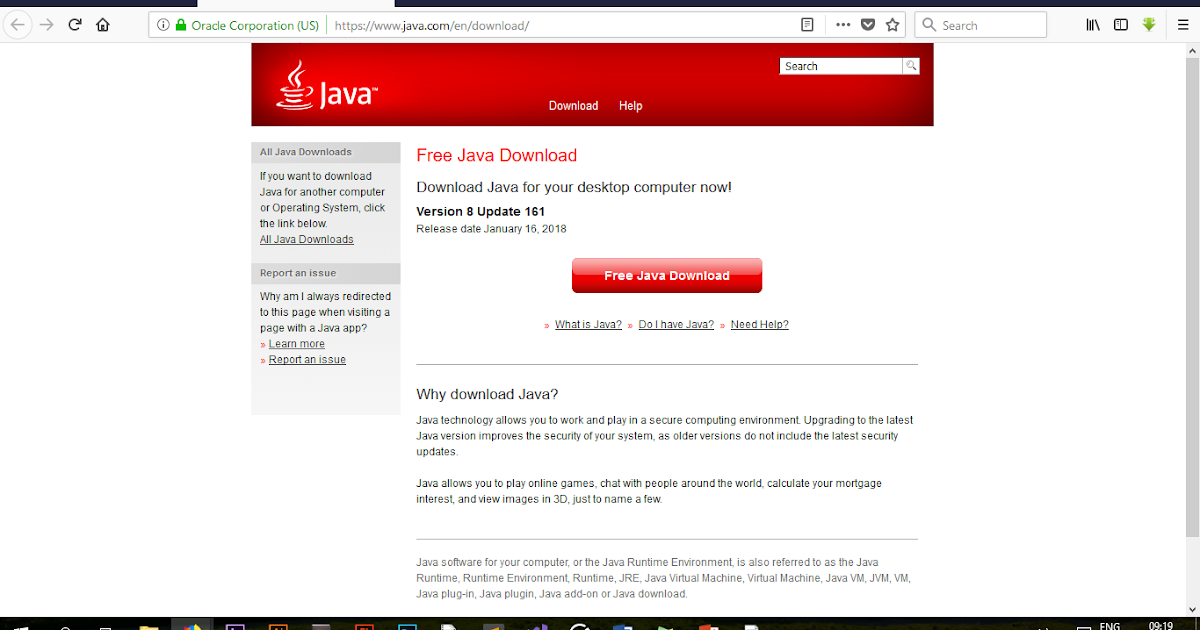Open the back navigation arrow history
The width and height of the screenshot is (1200, 630).
17,24
